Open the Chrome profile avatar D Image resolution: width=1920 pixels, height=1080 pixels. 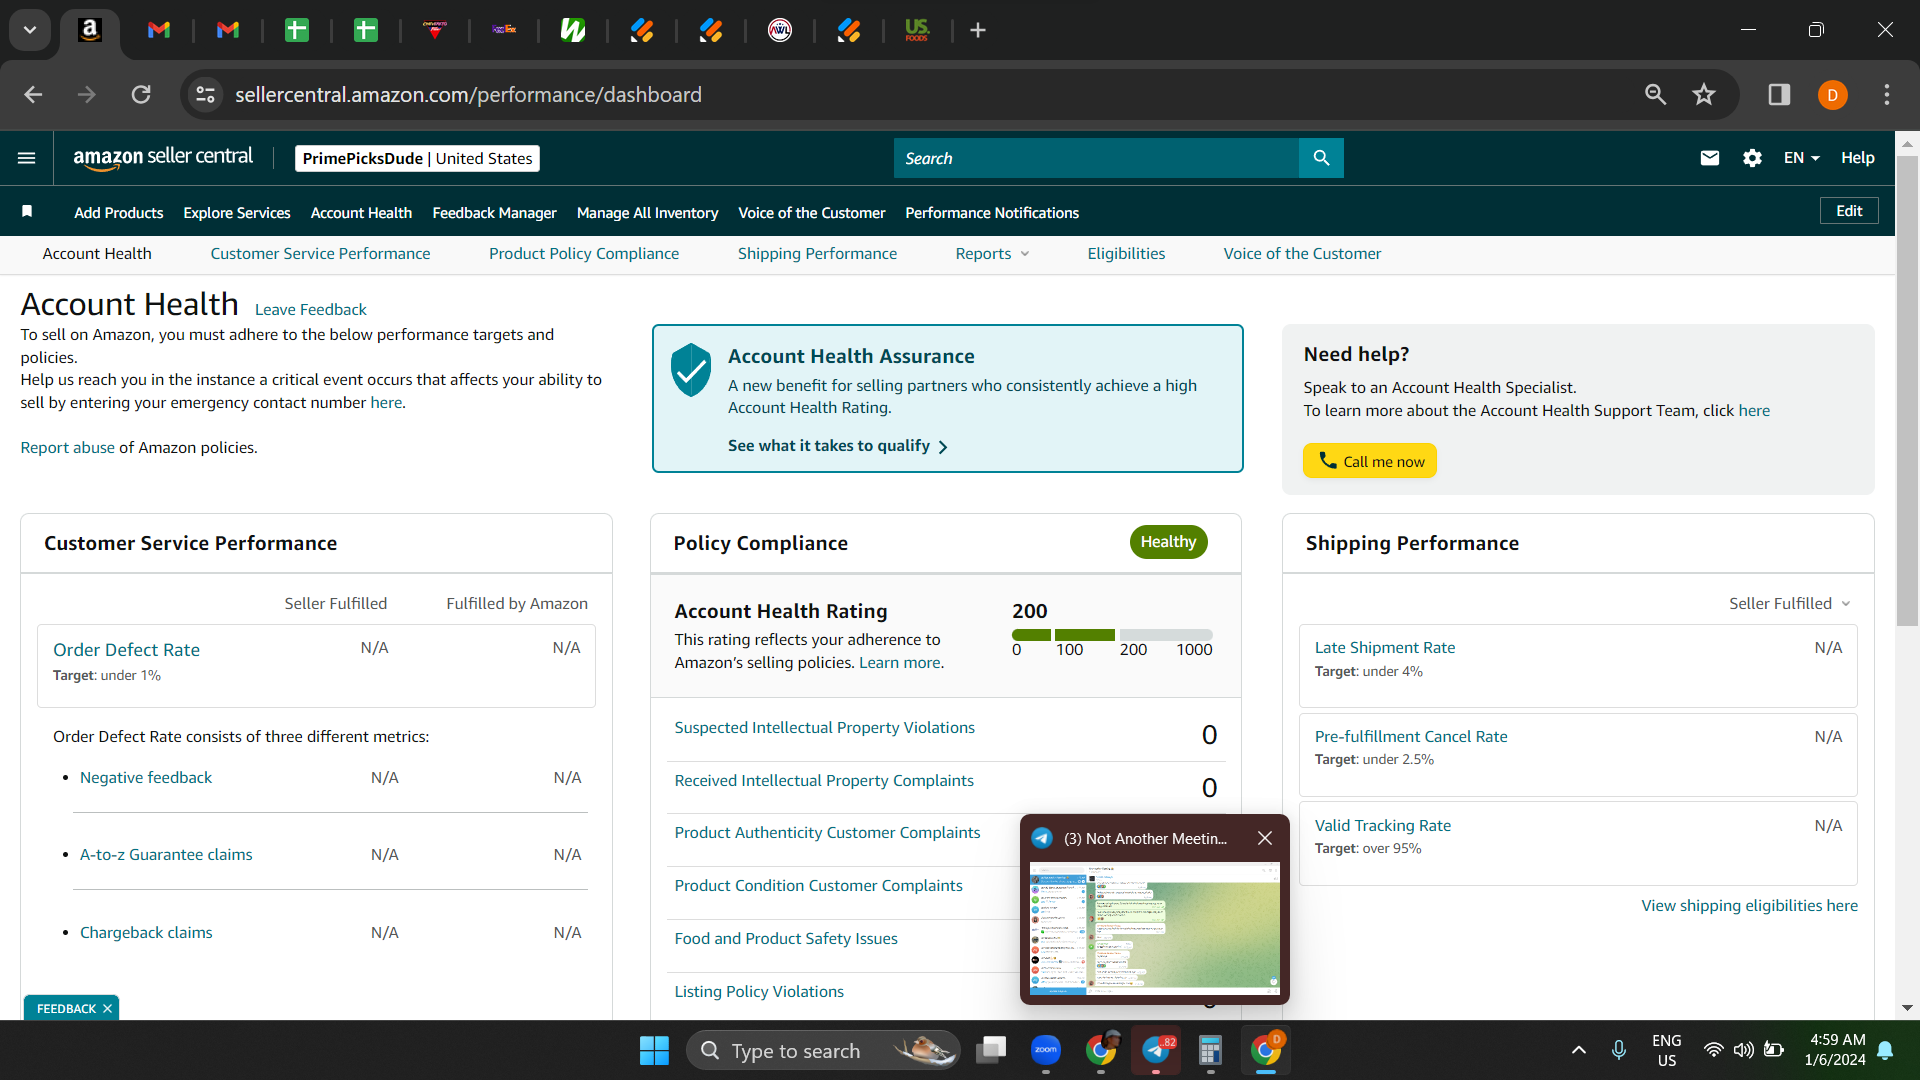point(1832,95)
